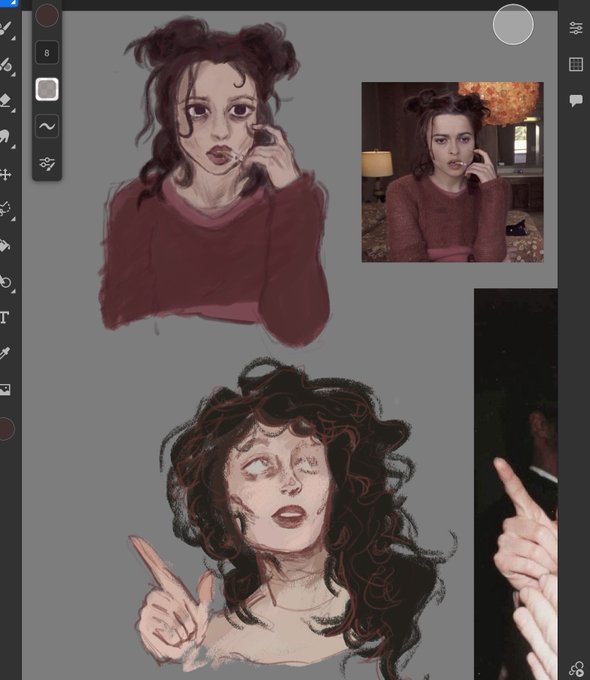Select the Pixel Brush tool

pos(5,29)
